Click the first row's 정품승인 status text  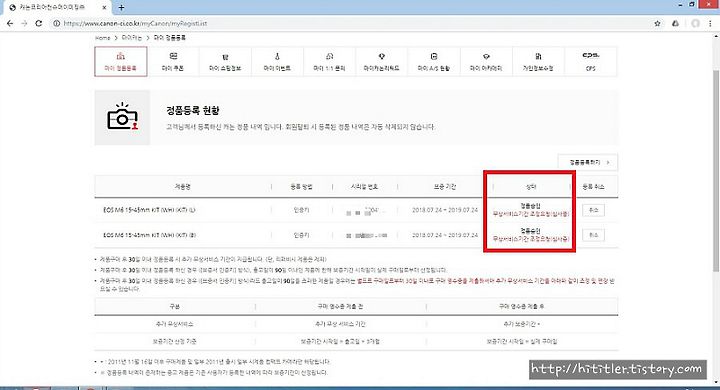click(x=530, y=206)
